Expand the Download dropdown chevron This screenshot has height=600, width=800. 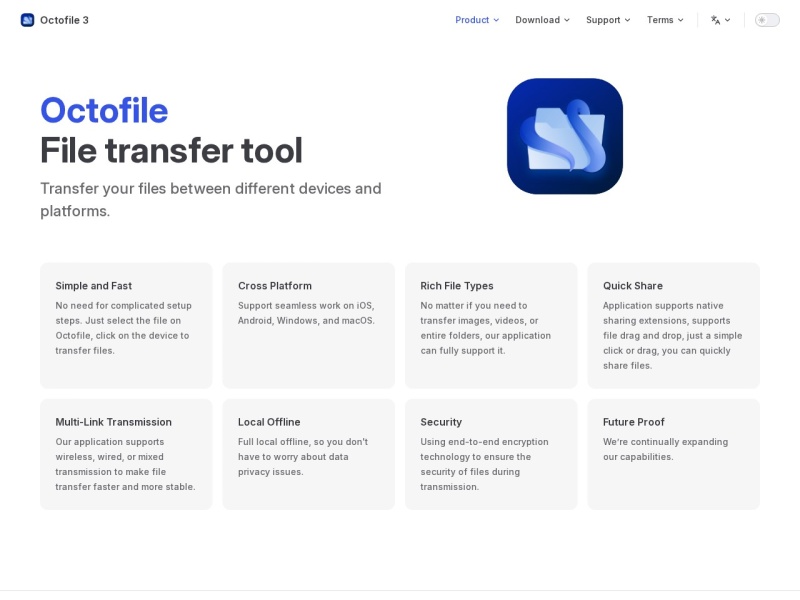[567, 20]
